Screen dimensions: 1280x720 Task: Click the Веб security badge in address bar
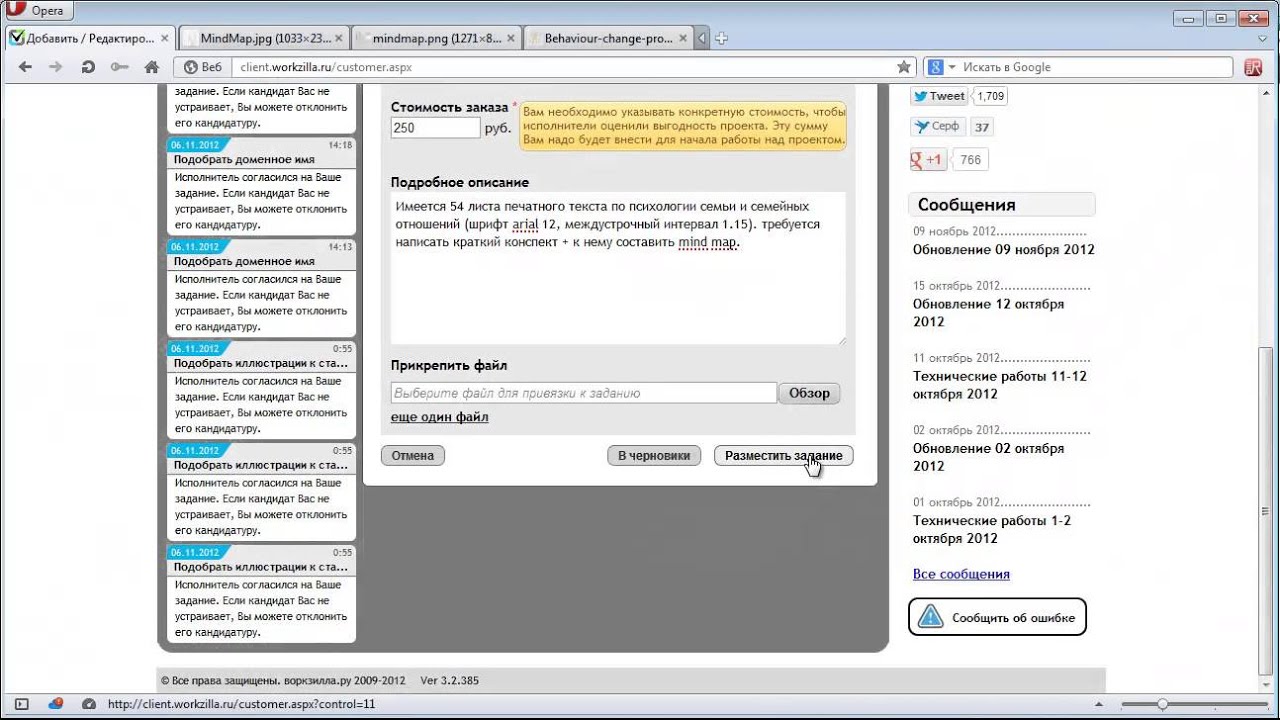pyautogui.click(x=203, y=67)
